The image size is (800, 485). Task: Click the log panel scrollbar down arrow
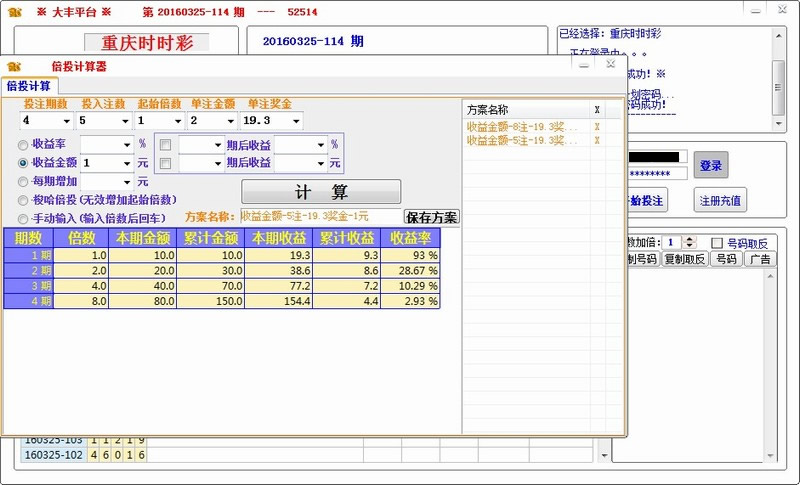pyautogui.click(x=778, y=123)
